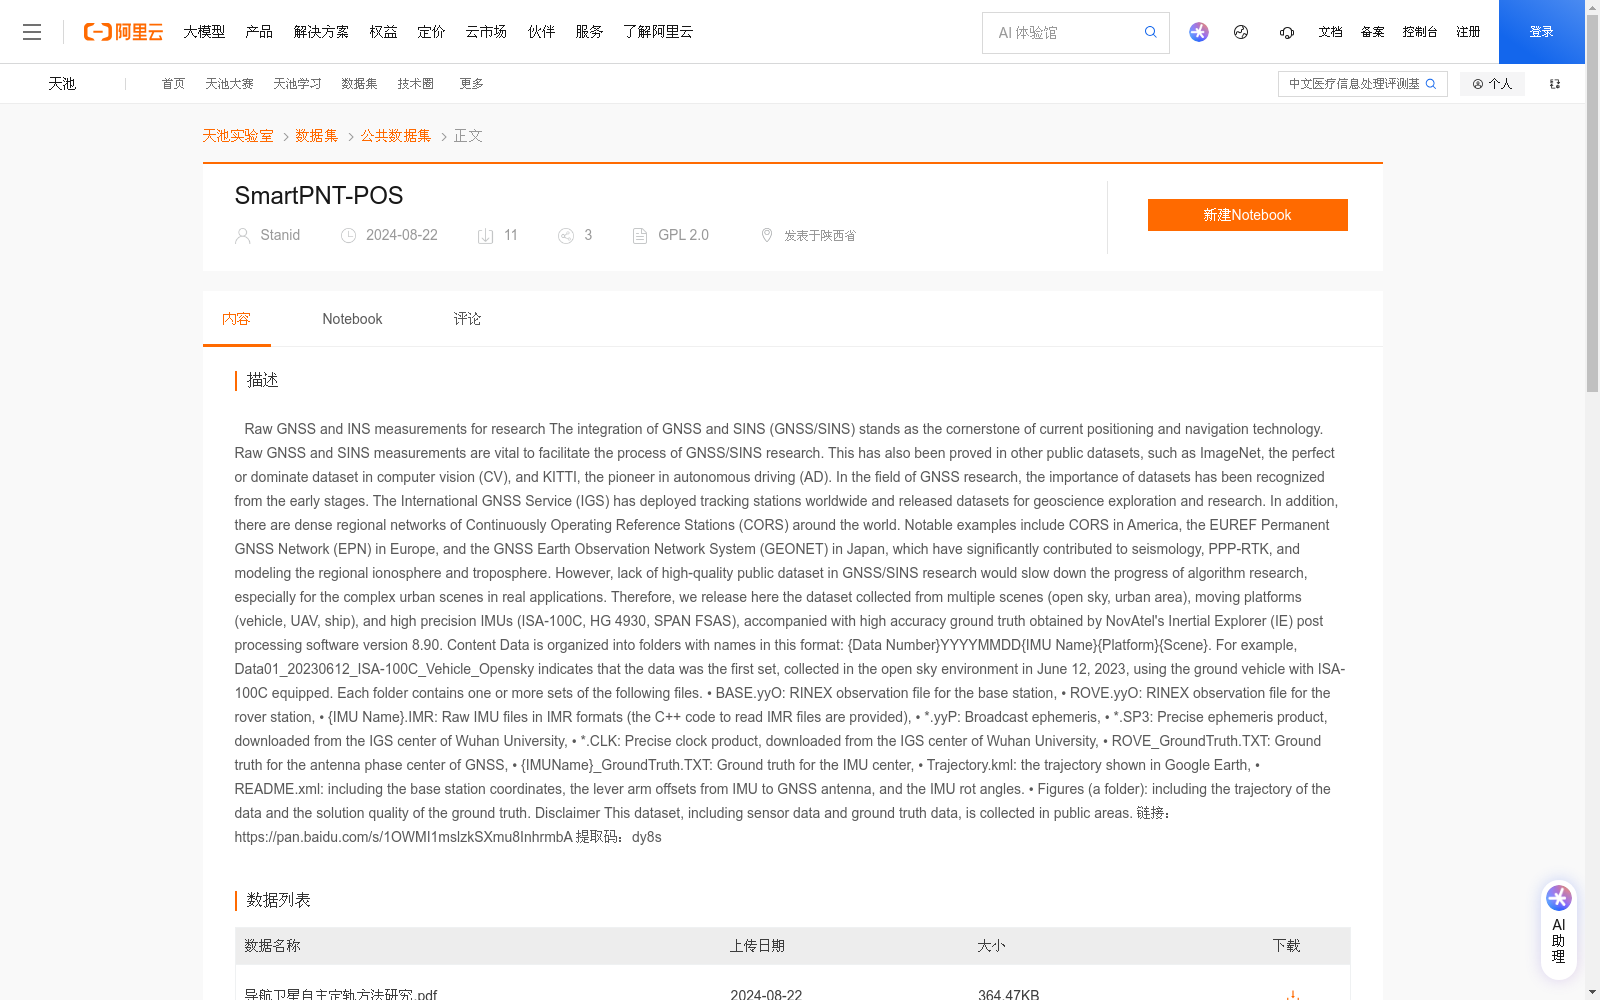This screenshot has height=1000, width=1600.
Task: Go to 首页 in Tianchi nav
Action: [173, 84]
